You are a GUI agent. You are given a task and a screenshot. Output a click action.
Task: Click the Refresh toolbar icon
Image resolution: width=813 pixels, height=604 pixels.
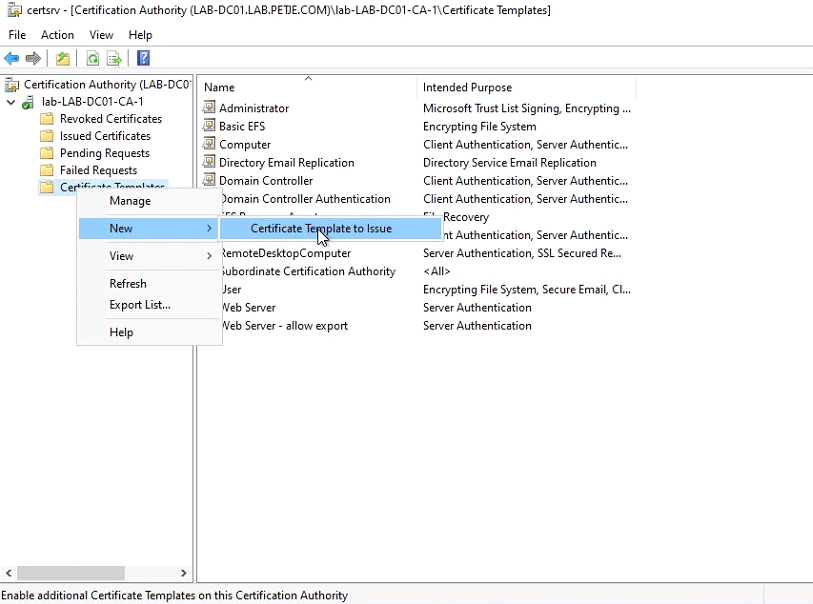(92, 59)
